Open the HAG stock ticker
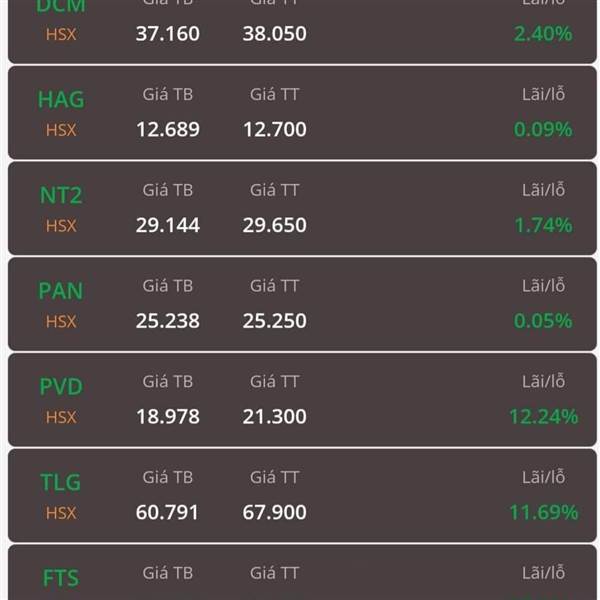The width and height of the screenshot is (600, 600). [61, 99]
